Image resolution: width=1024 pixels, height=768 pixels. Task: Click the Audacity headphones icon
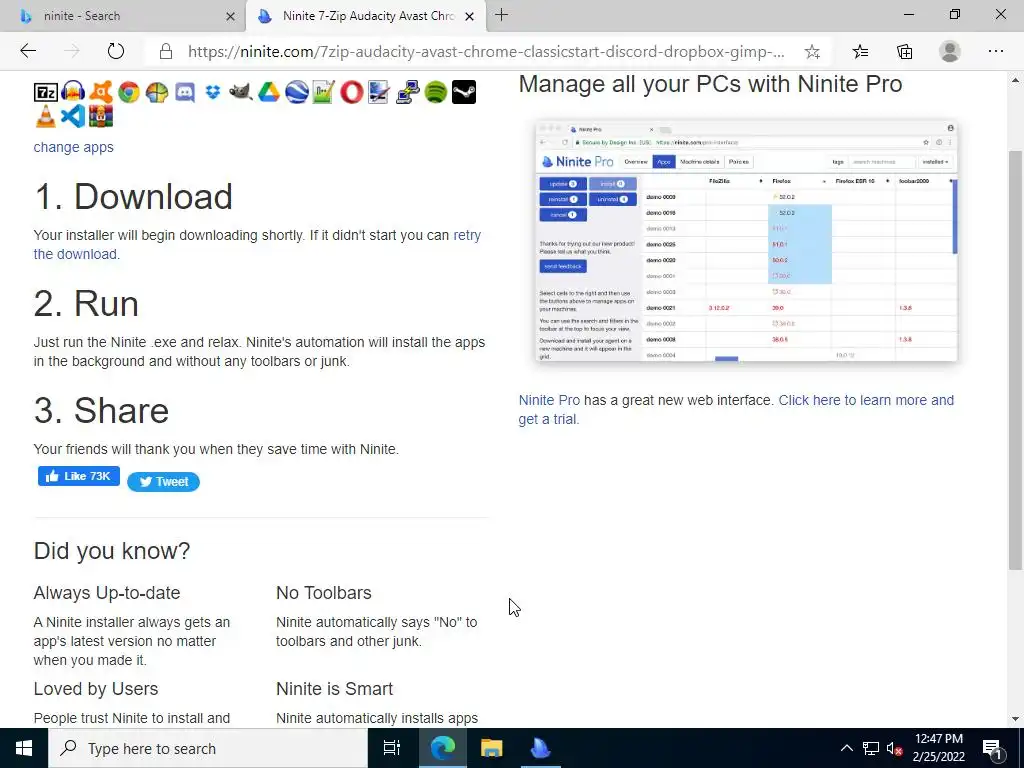pyautogui.click(x=73, y=92)
